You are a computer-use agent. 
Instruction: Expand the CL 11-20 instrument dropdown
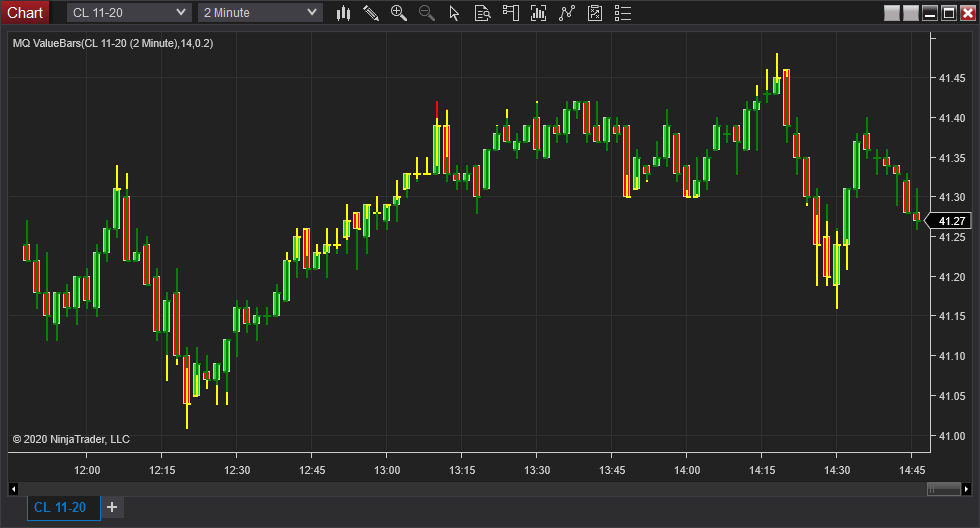128,12
